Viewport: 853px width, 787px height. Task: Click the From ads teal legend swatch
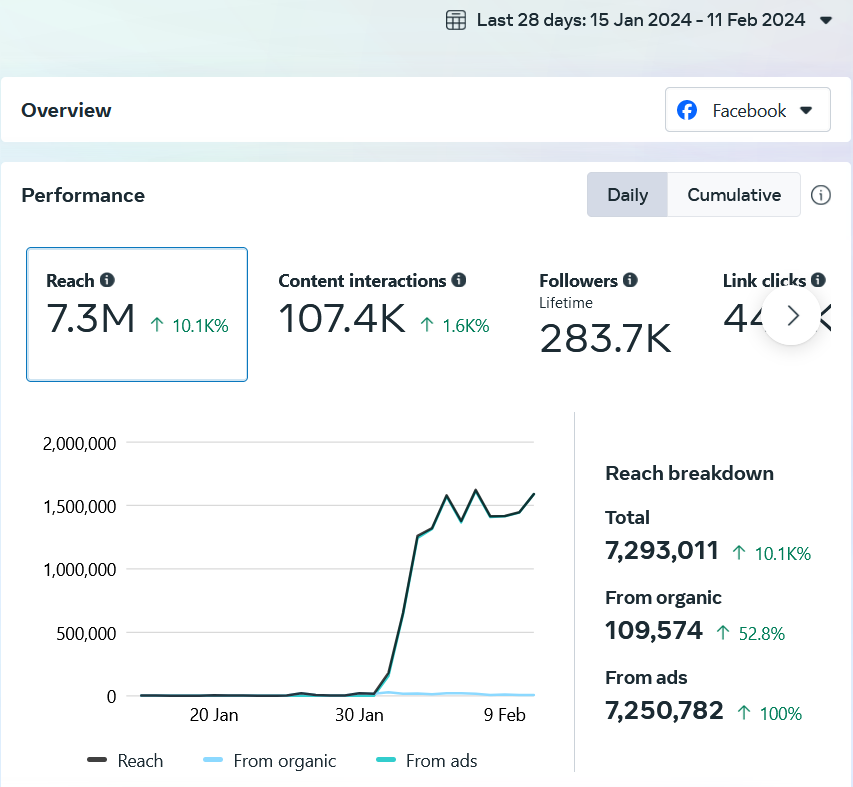(x=386, y=761)
